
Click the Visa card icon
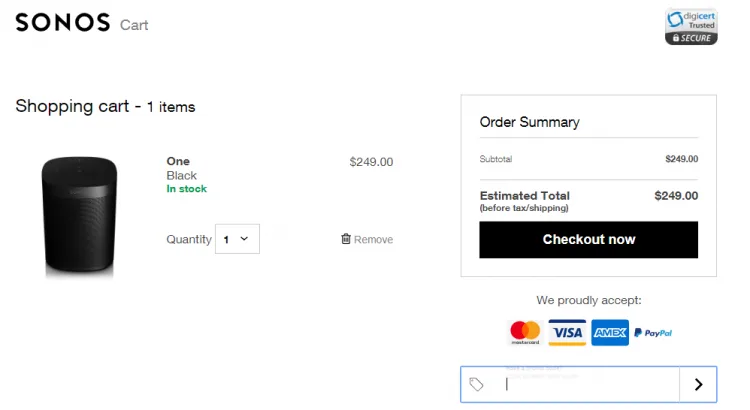[567, 332]
